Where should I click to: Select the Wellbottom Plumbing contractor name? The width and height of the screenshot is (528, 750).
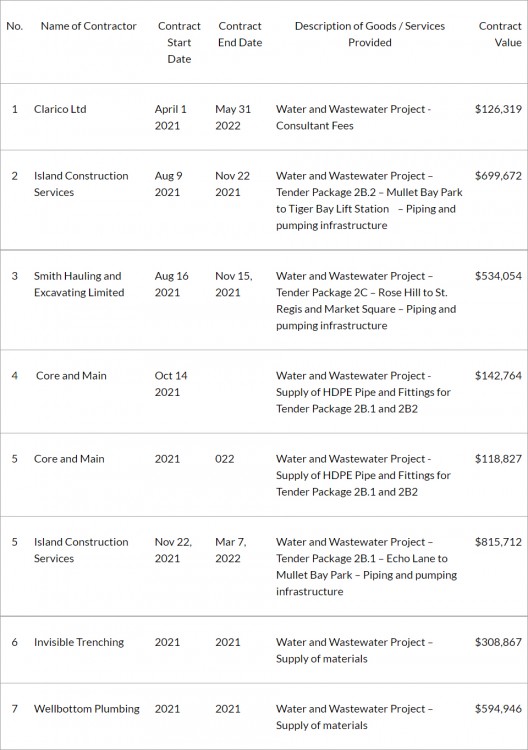click(87, 708)
